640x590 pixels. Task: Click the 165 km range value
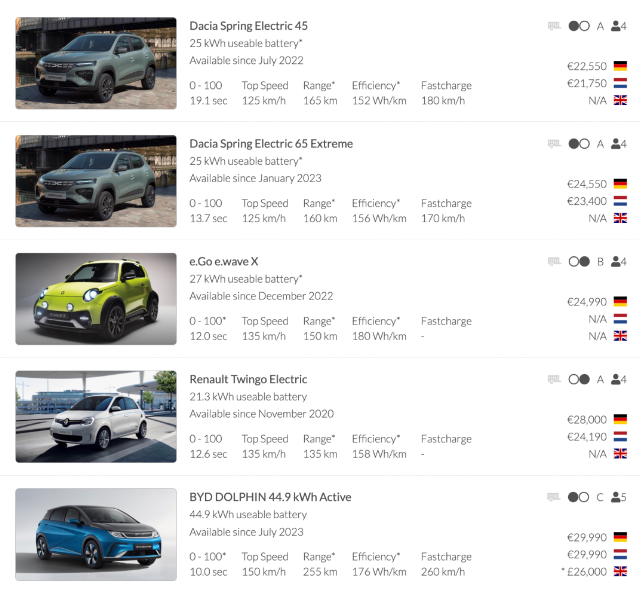(320, 101)
